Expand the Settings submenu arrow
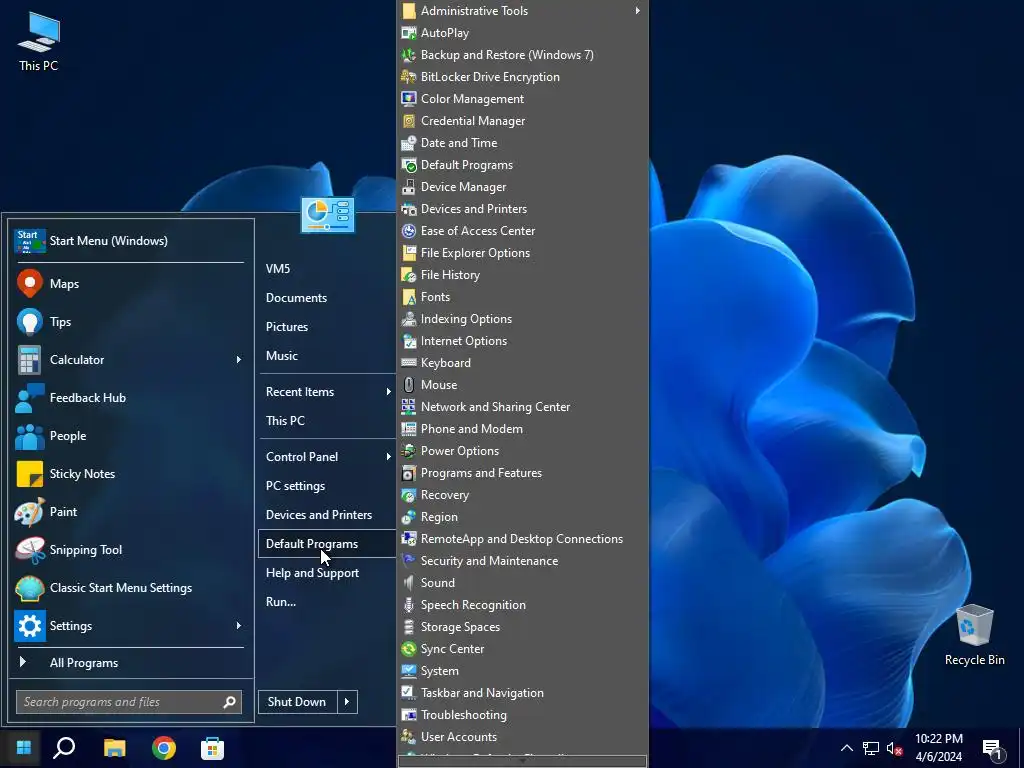 [238, 626]
